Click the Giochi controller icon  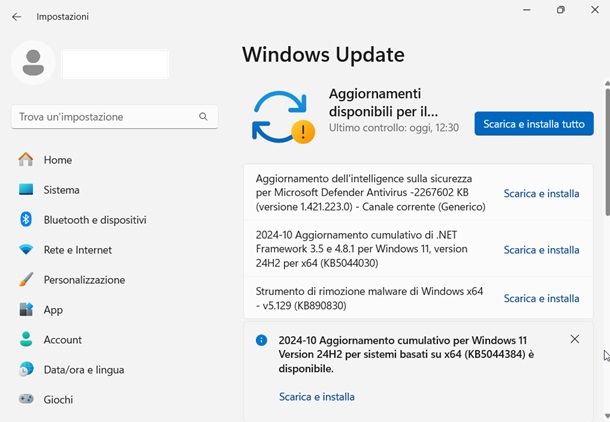pos(26,399)
